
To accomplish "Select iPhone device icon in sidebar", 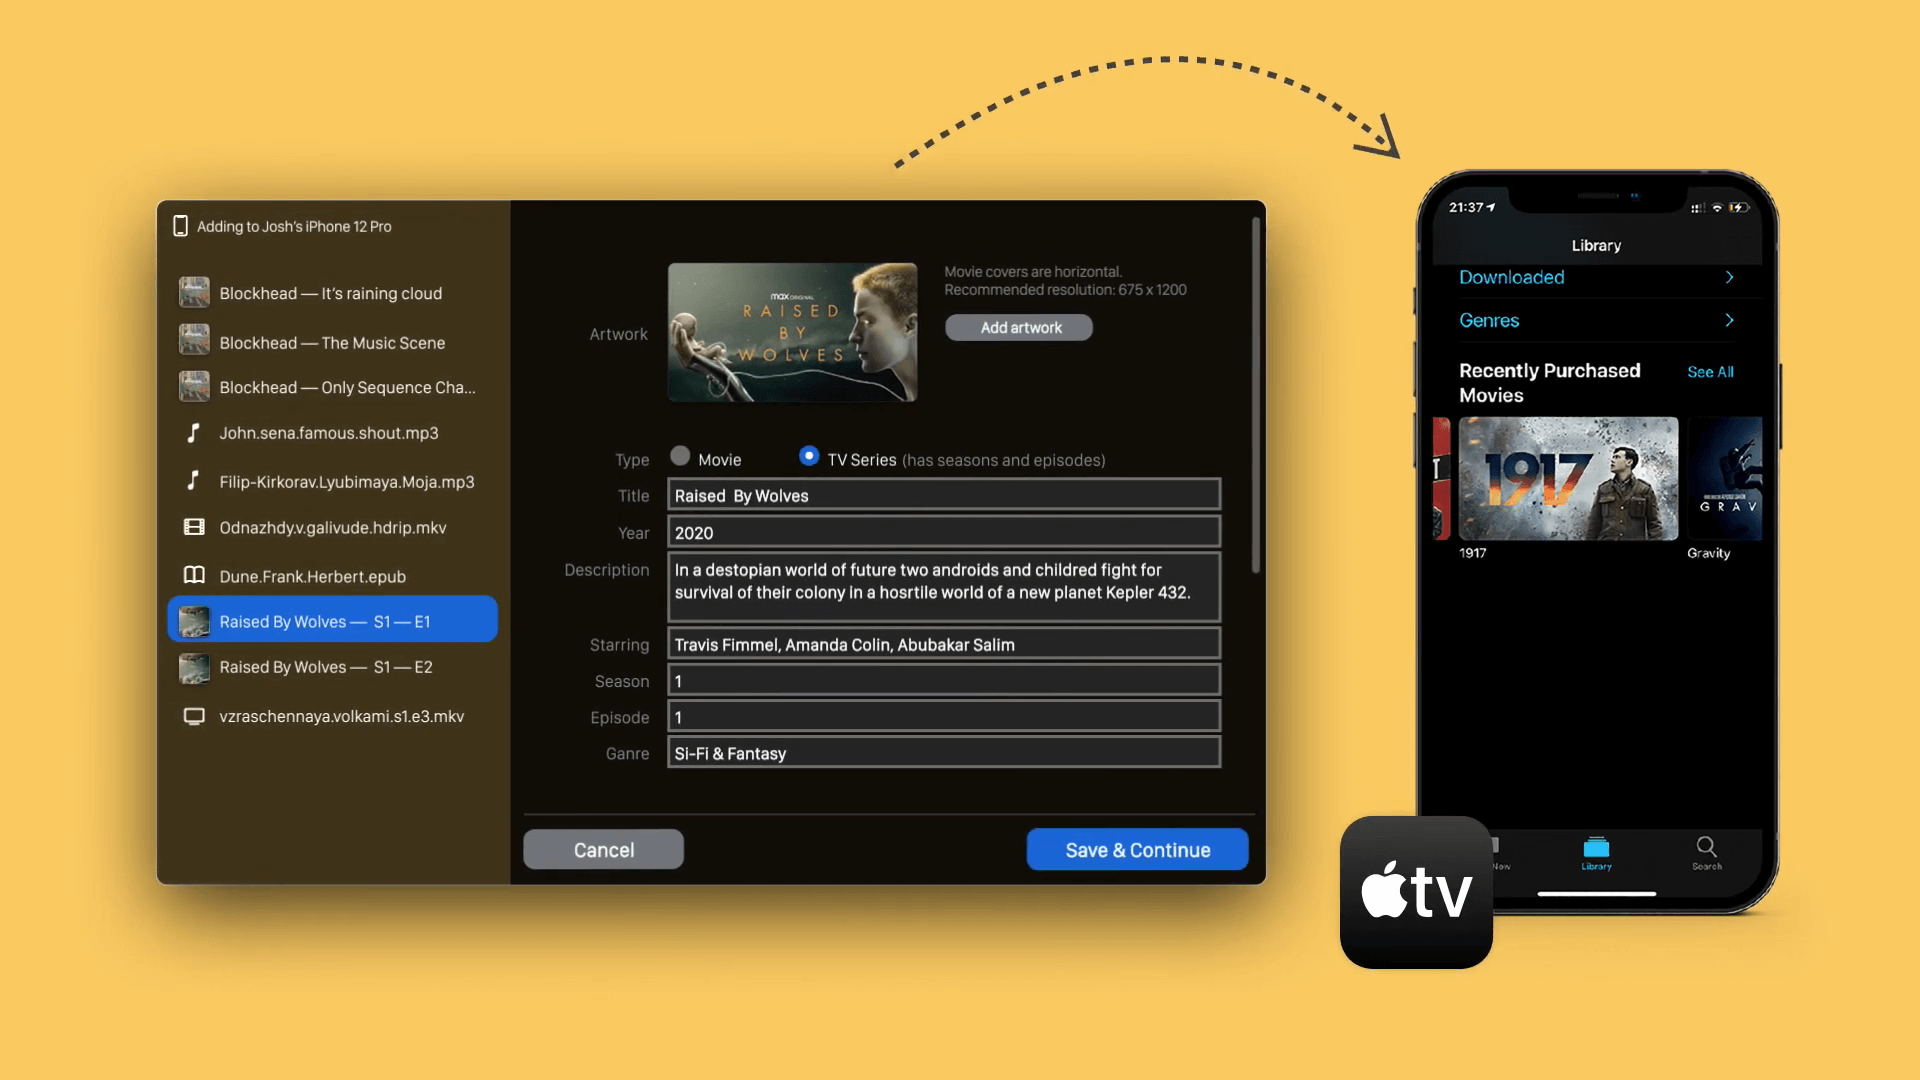I will point(178,225).
